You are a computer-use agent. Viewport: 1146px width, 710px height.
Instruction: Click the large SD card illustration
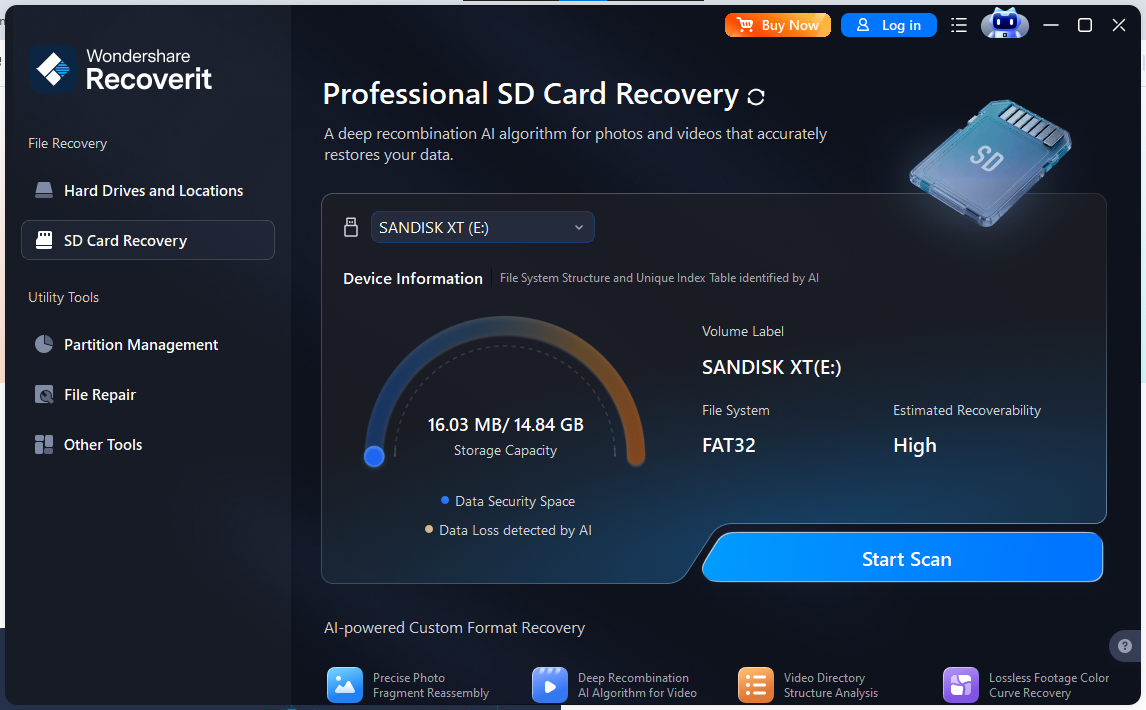point(990,162)
